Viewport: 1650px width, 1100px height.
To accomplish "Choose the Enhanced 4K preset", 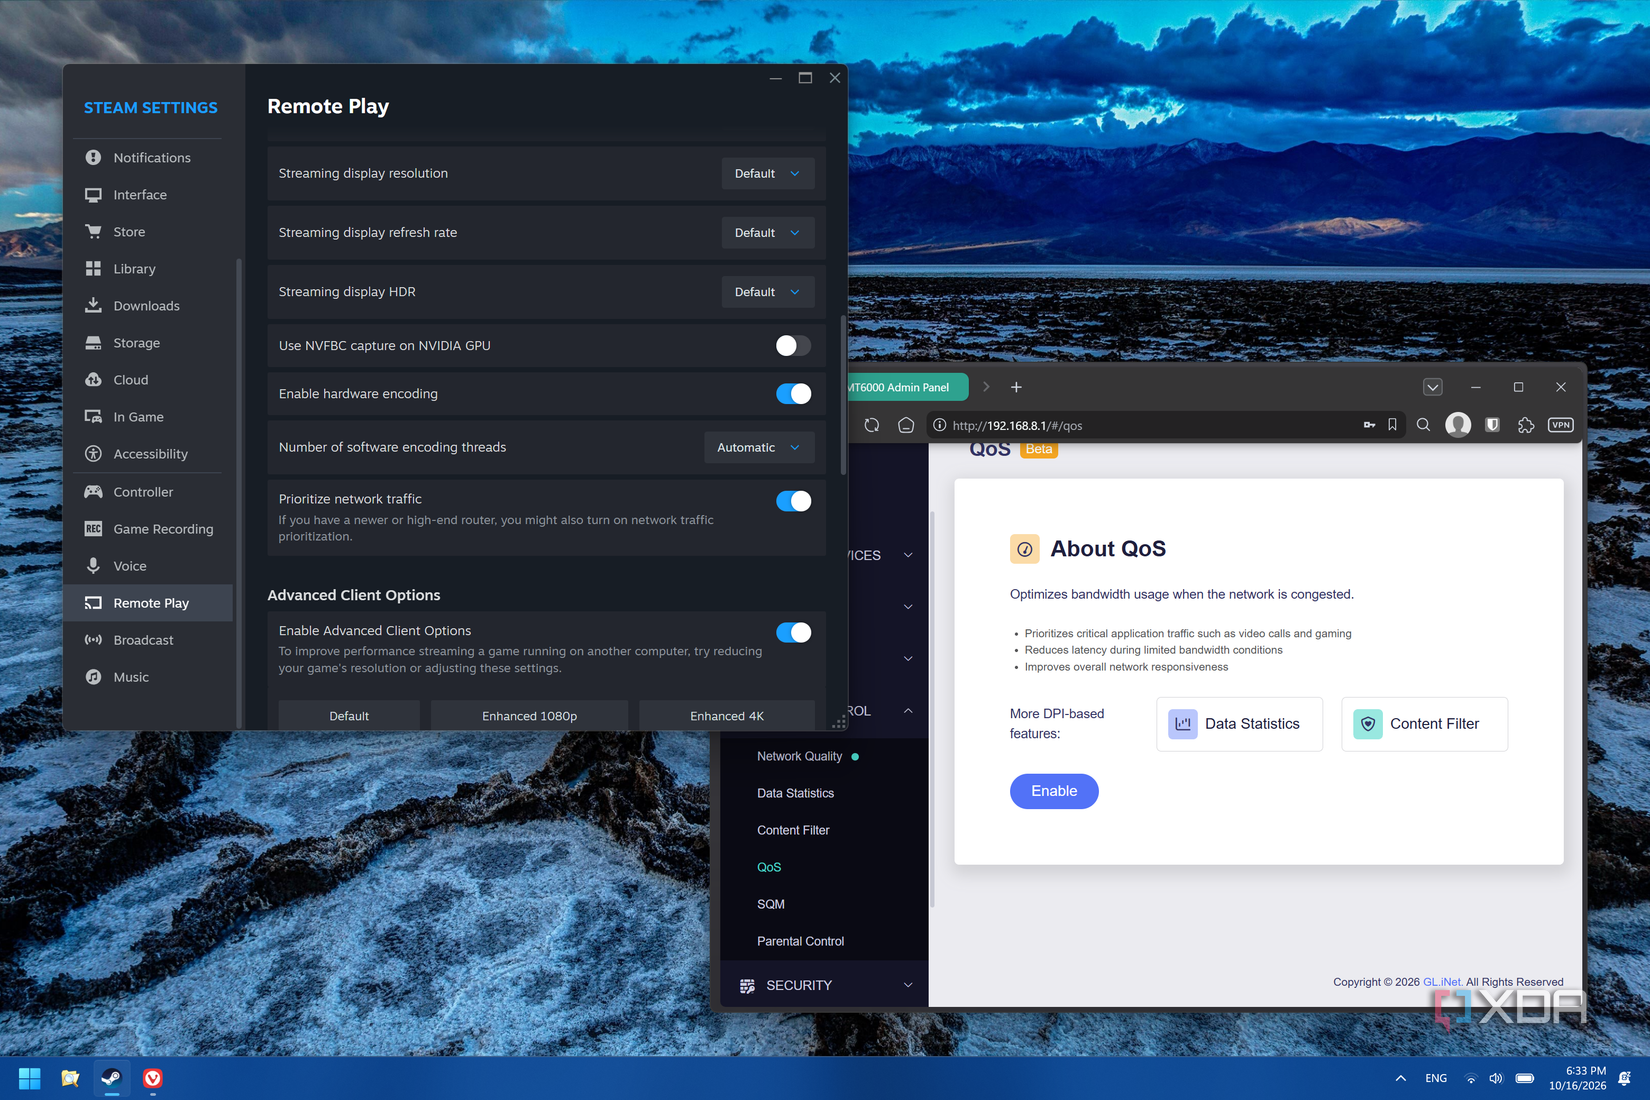I will coord(727,716).
